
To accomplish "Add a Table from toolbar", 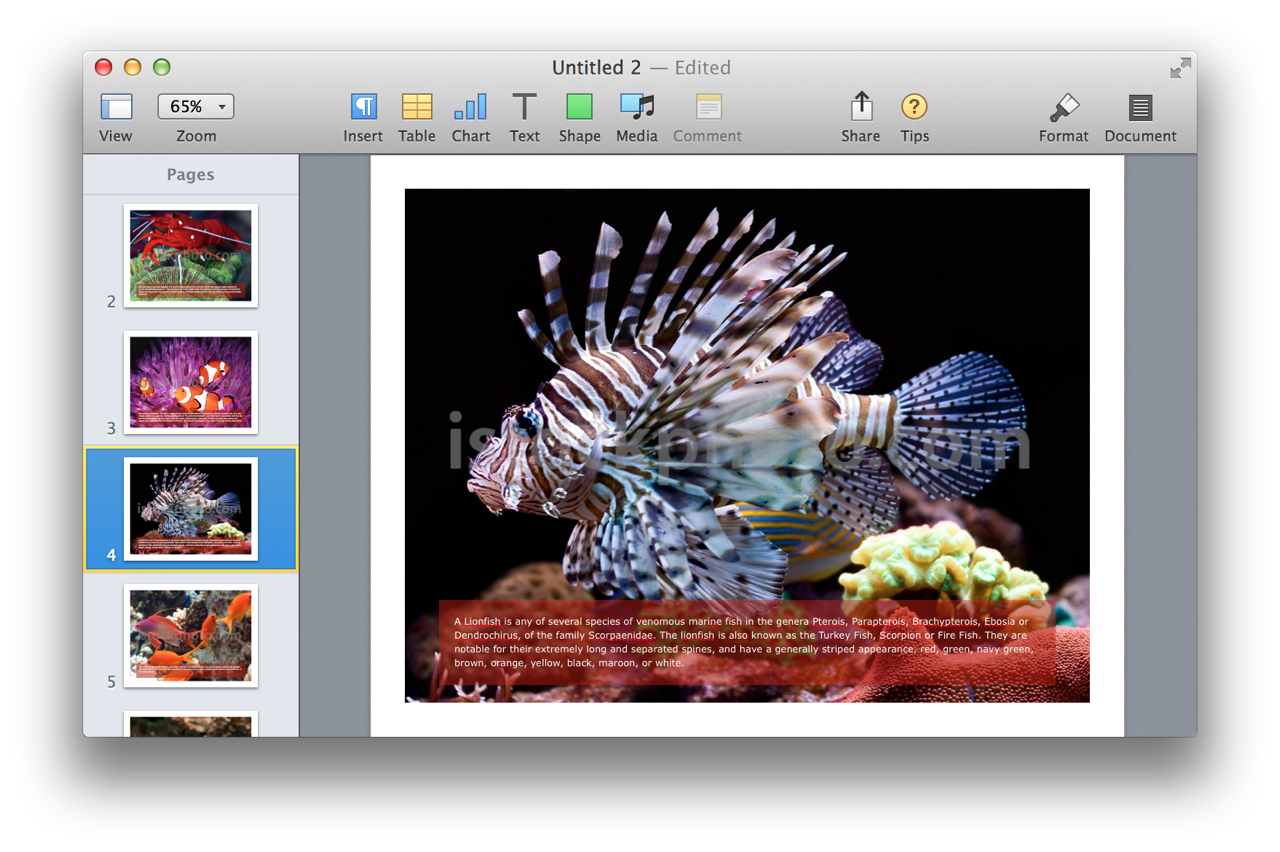I will click(x=417, y=106).
